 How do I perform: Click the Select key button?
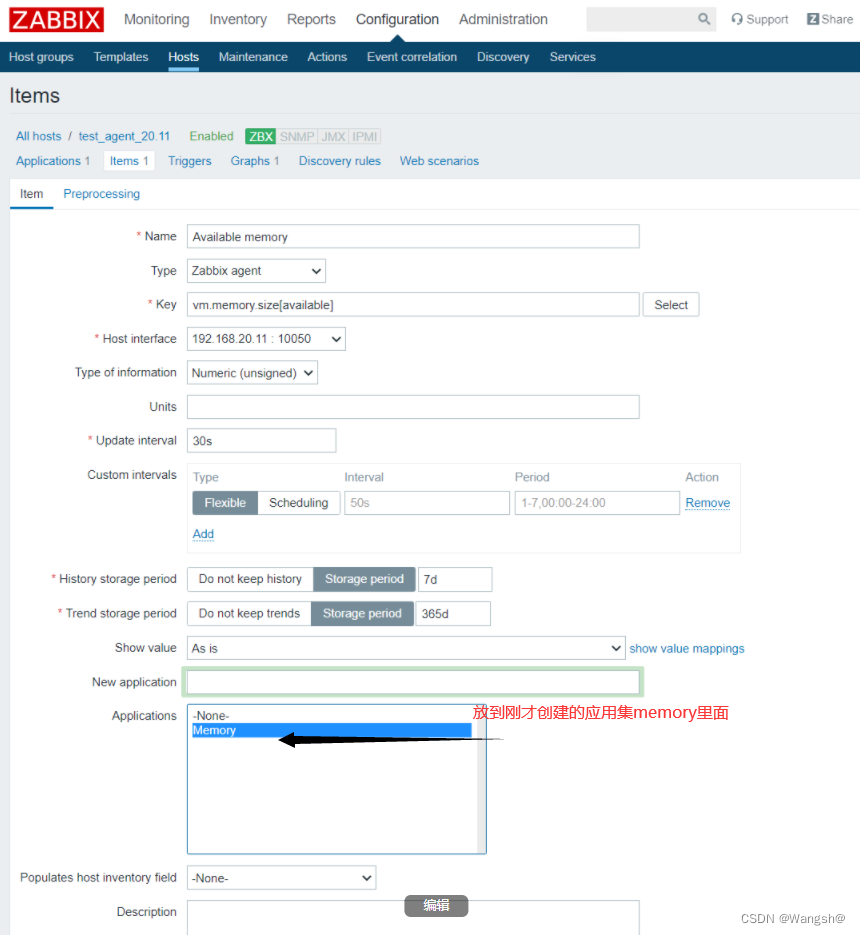[x=671, y=305]
